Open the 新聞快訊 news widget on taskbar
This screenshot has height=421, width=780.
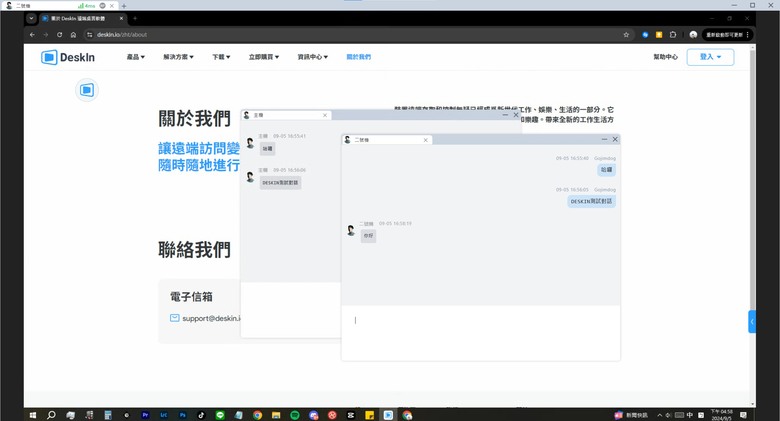tap(631, 415)
